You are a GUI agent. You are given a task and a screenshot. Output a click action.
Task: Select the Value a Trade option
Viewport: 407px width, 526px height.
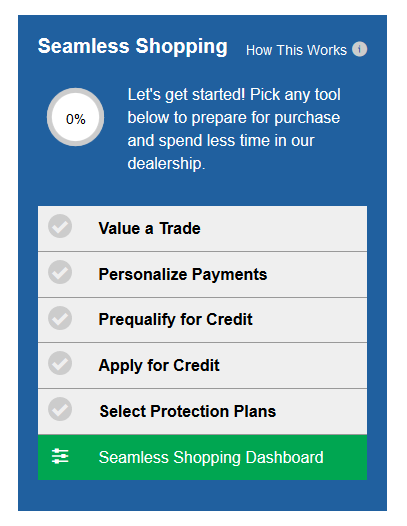[x=202, y=229]
